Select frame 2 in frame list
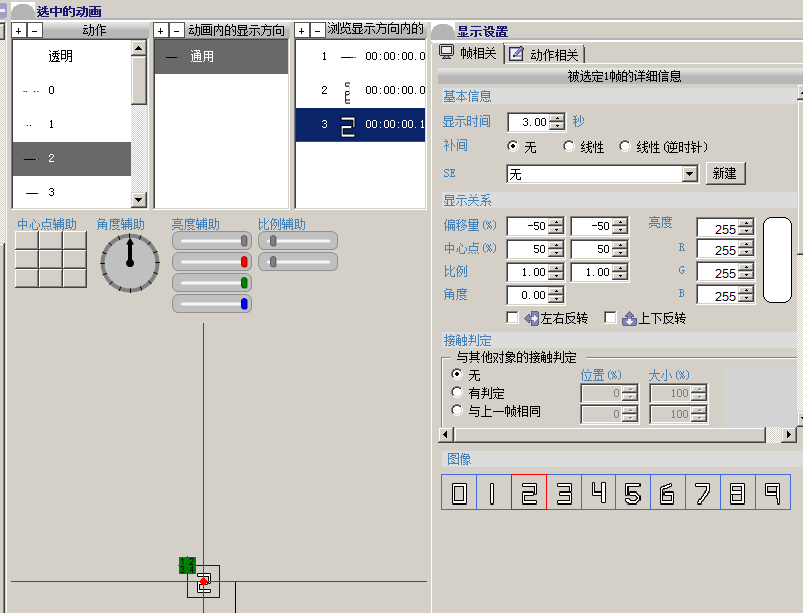This screenshot has width=803, height=613. (361, 91)
